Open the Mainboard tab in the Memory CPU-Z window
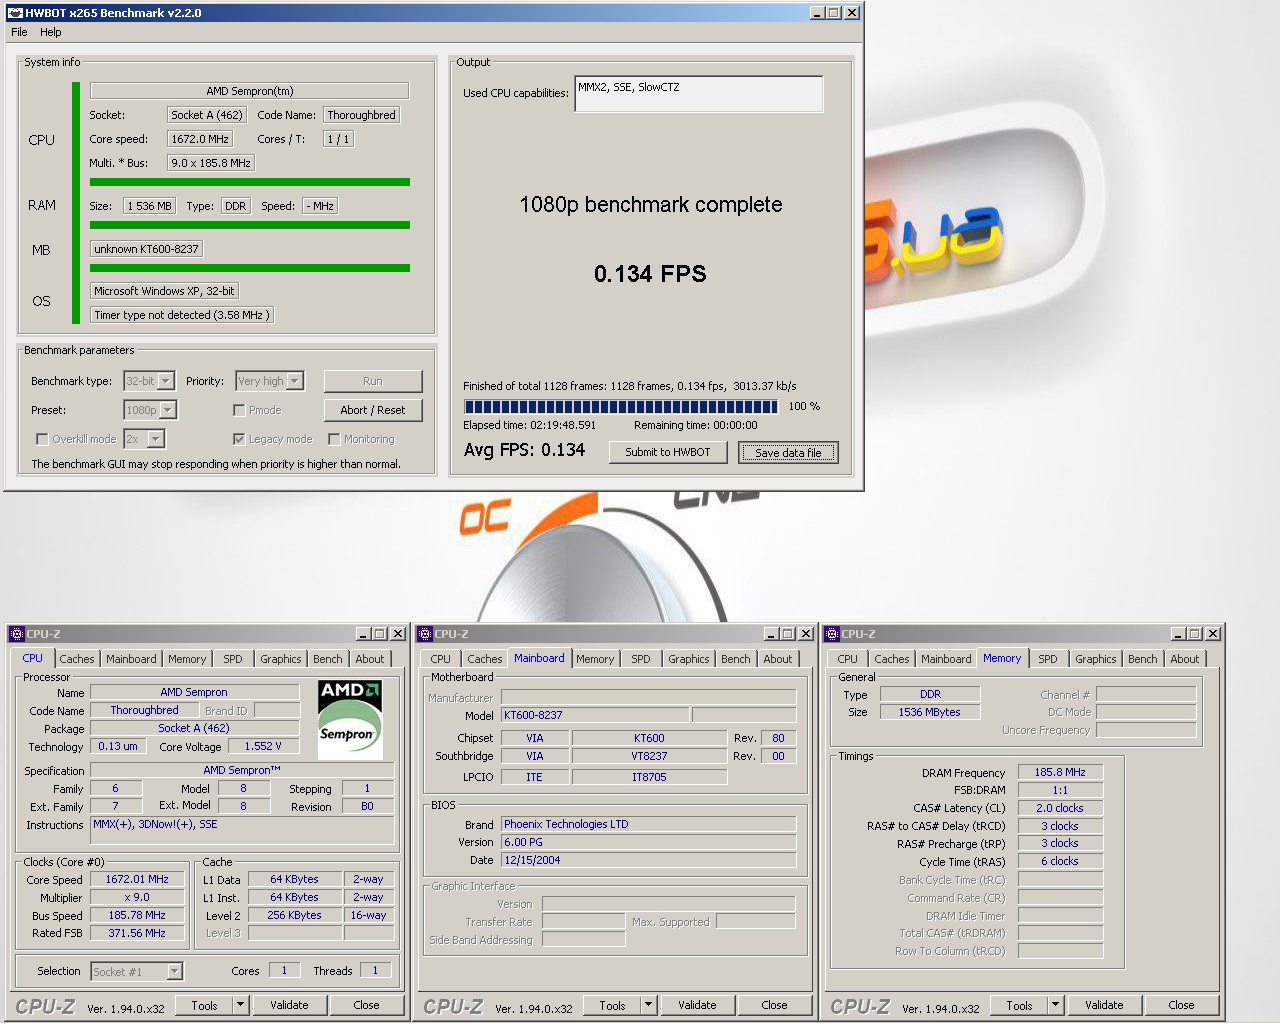1280x1024 pixels. coord(946,659)
